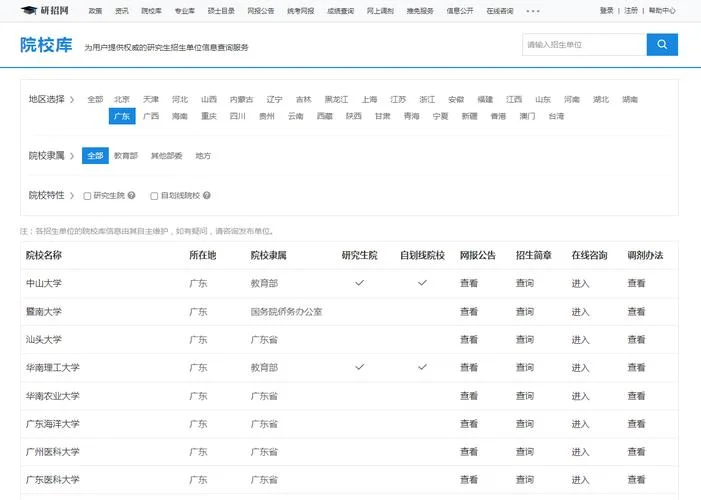Screen dimensions: 701x500
Task: Open the 专业库 navigation menu item
Action: [x=185, y=11]
